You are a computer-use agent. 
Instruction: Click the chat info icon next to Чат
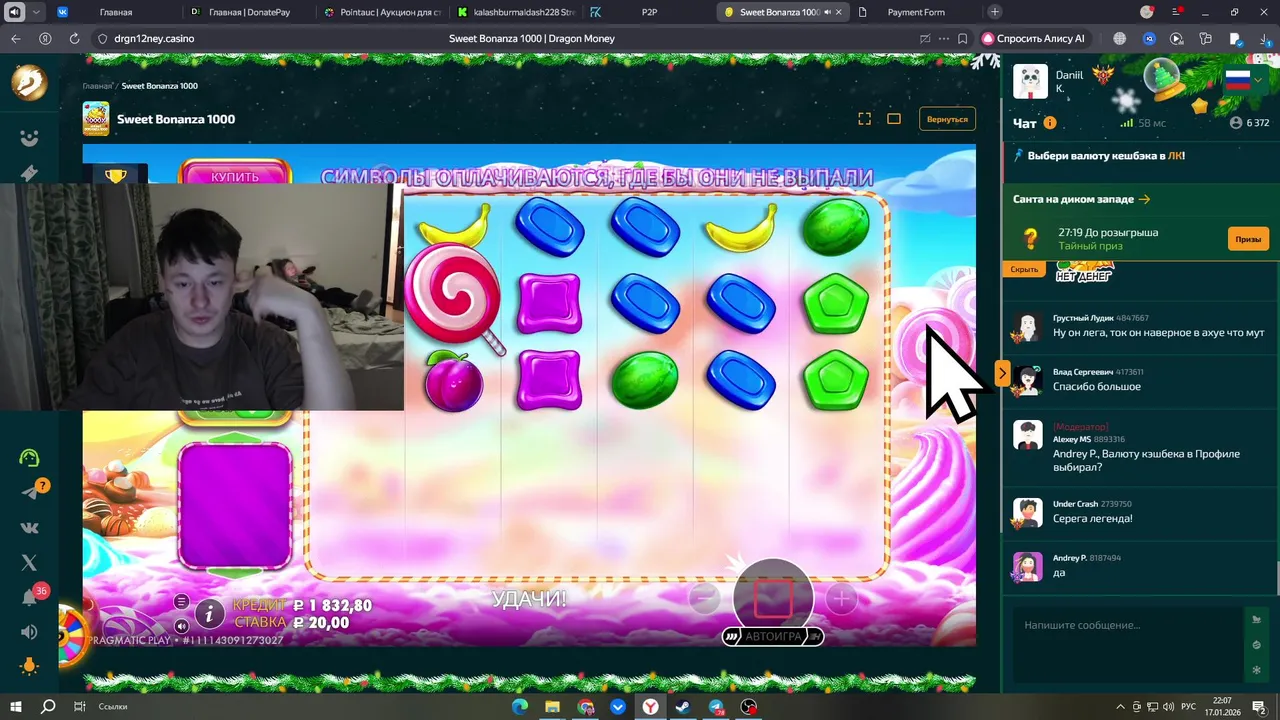click(1050, 123)
